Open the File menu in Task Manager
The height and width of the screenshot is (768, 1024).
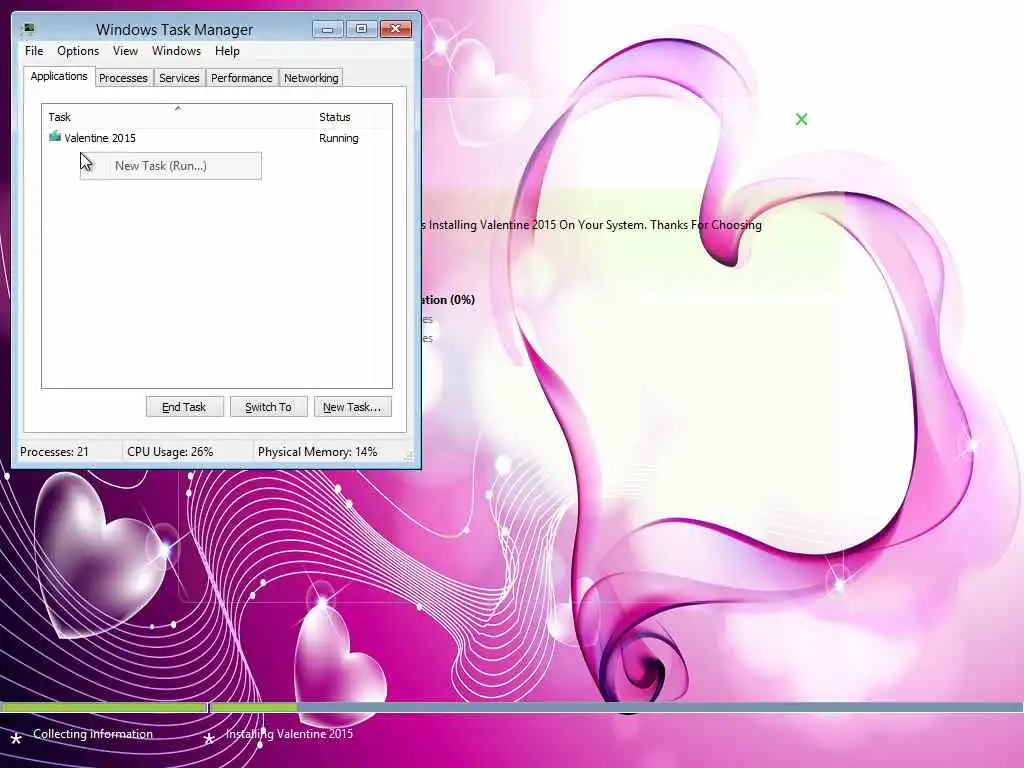pyautogui.click(x=34, y=51)
